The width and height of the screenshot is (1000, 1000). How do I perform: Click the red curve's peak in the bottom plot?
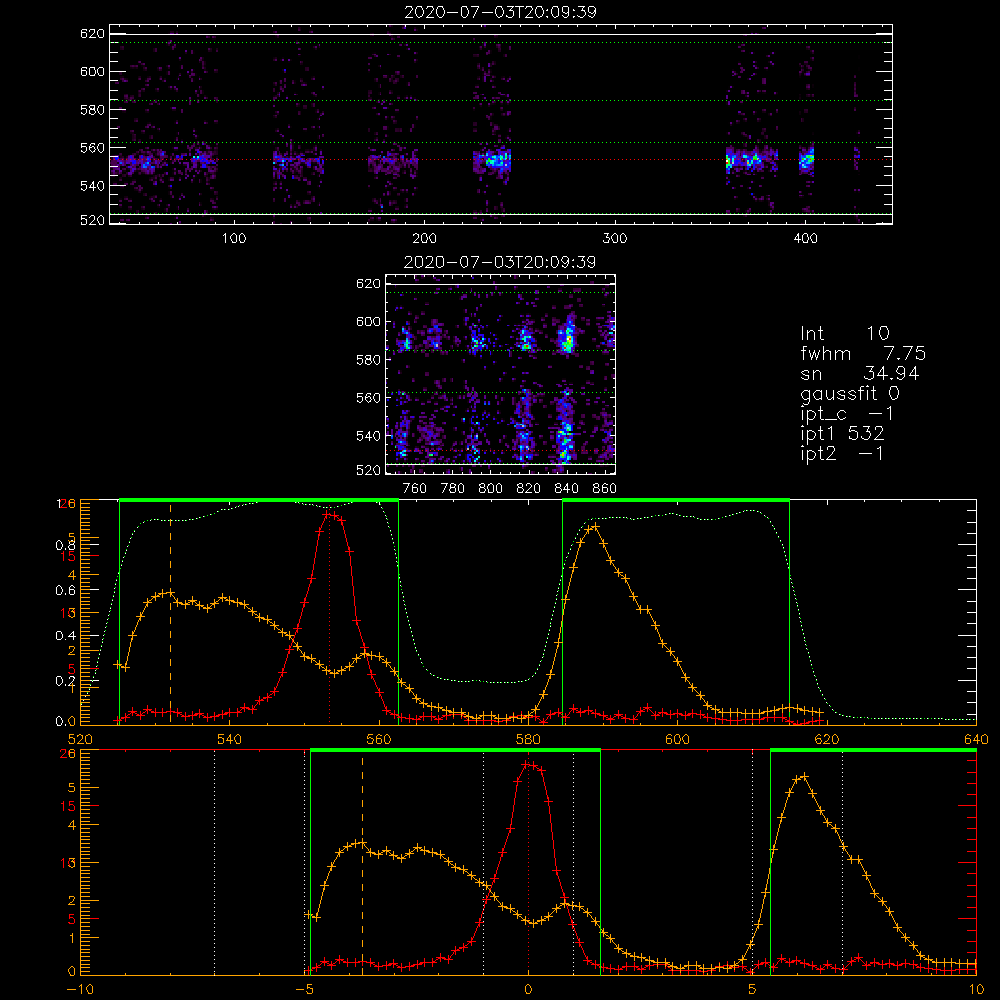tap(527, 763)
